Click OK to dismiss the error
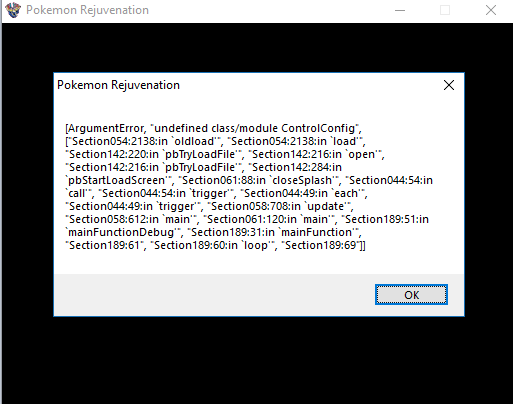 tap(411, 294)
